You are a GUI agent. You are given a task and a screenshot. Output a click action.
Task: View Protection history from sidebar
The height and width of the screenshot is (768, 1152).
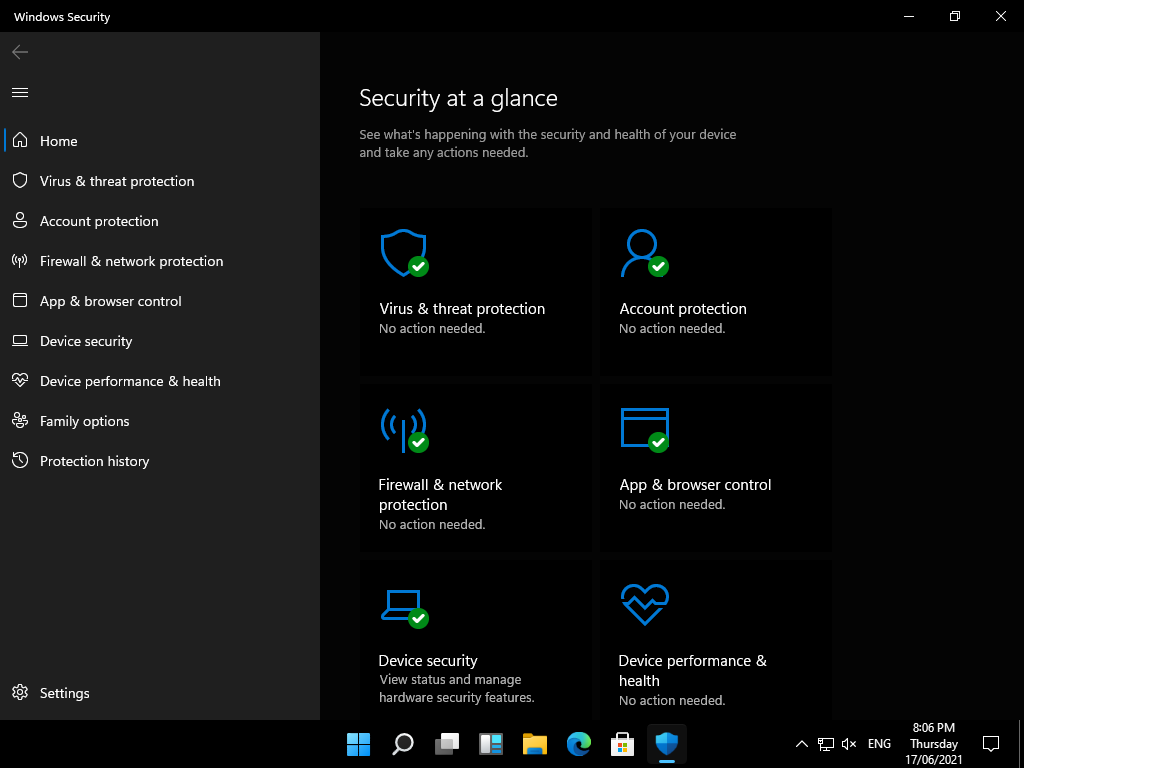click(160, 461)
